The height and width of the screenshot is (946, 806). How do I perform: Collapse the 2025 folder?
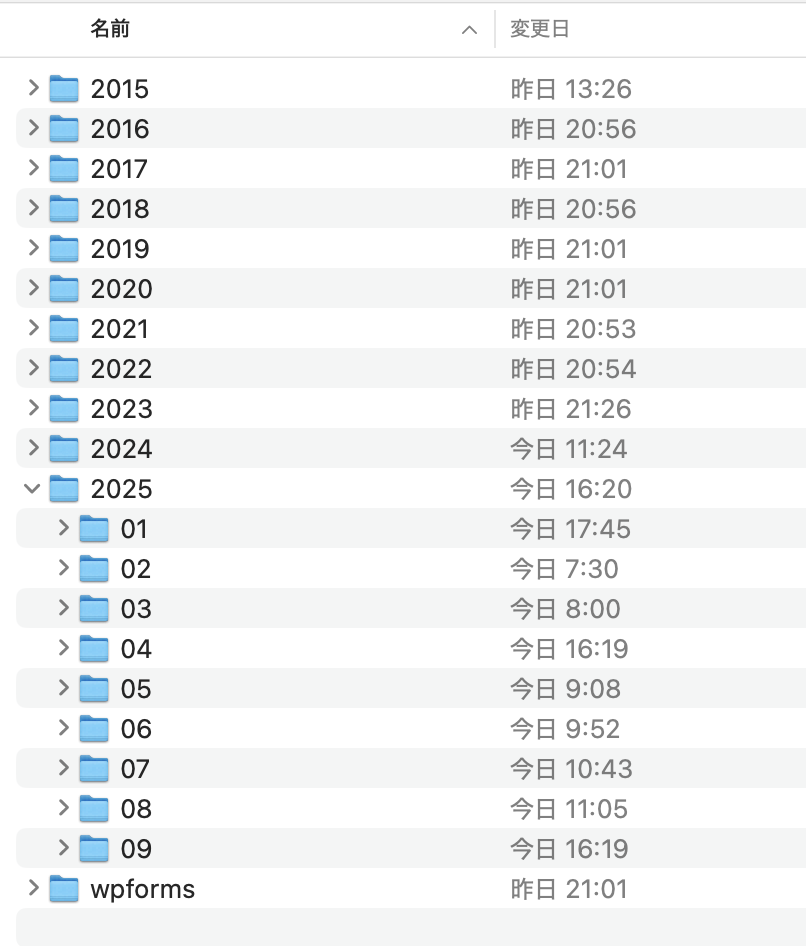(x=33, y=489)
